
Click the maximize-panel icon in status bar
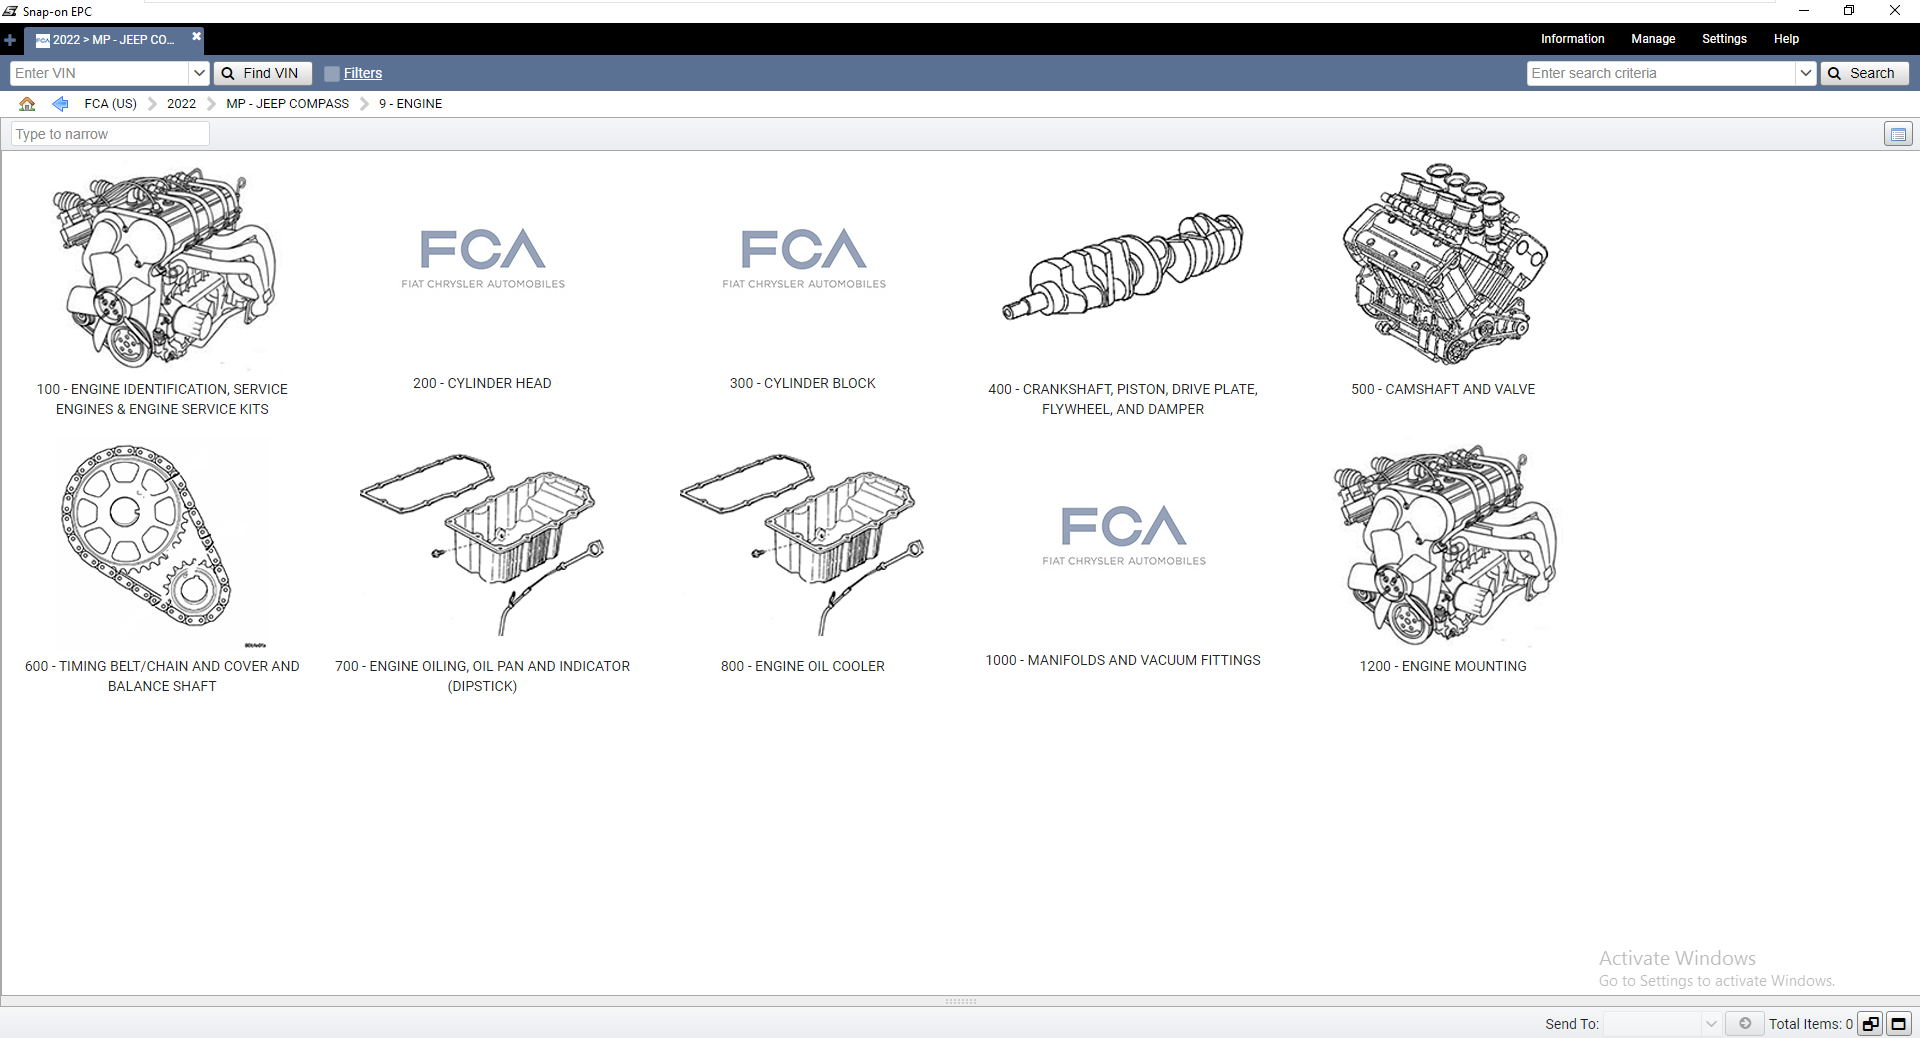1898,1023
